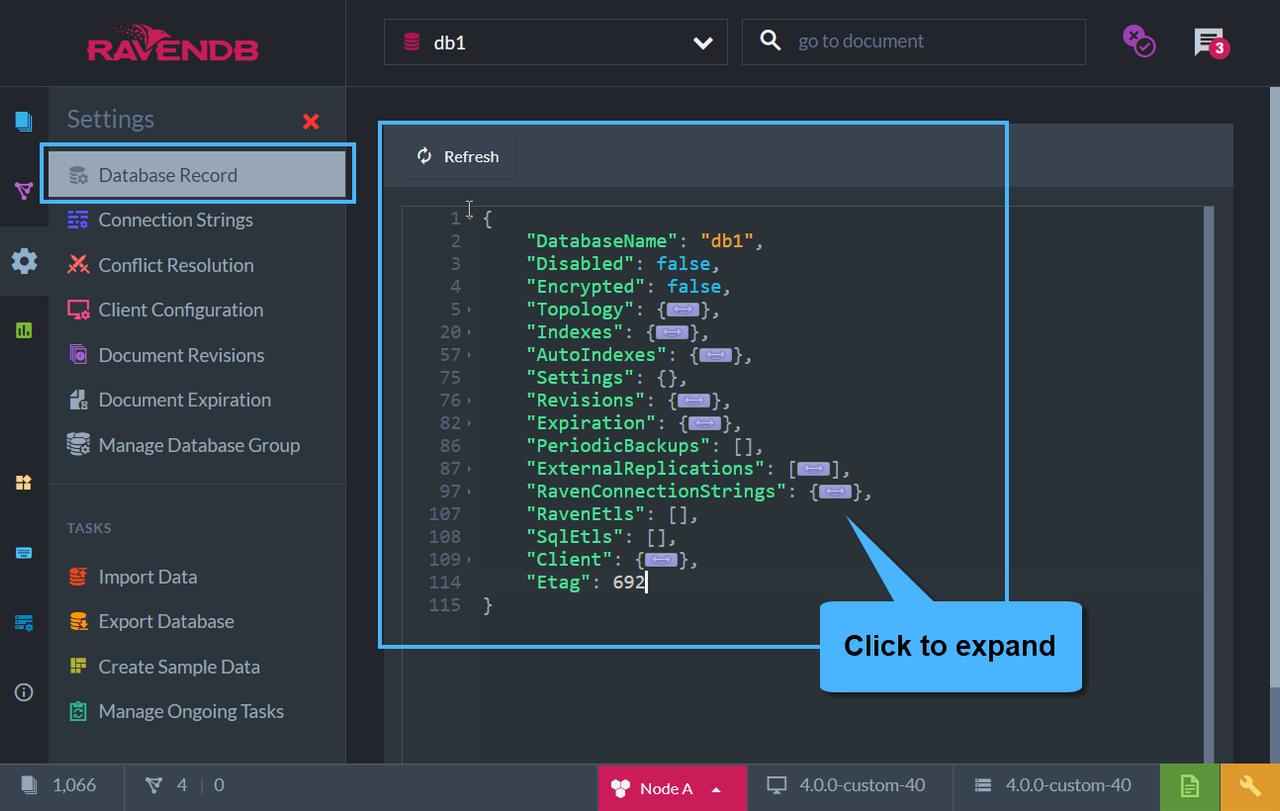
Task: Expand the folded Revisions object
Action: click(692, 400)
